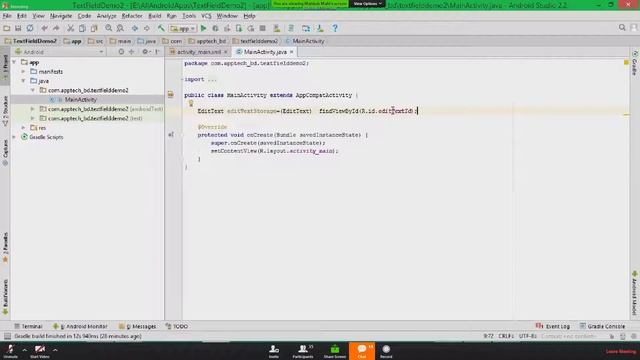Click the Replace search icon

tap(120, 28)
